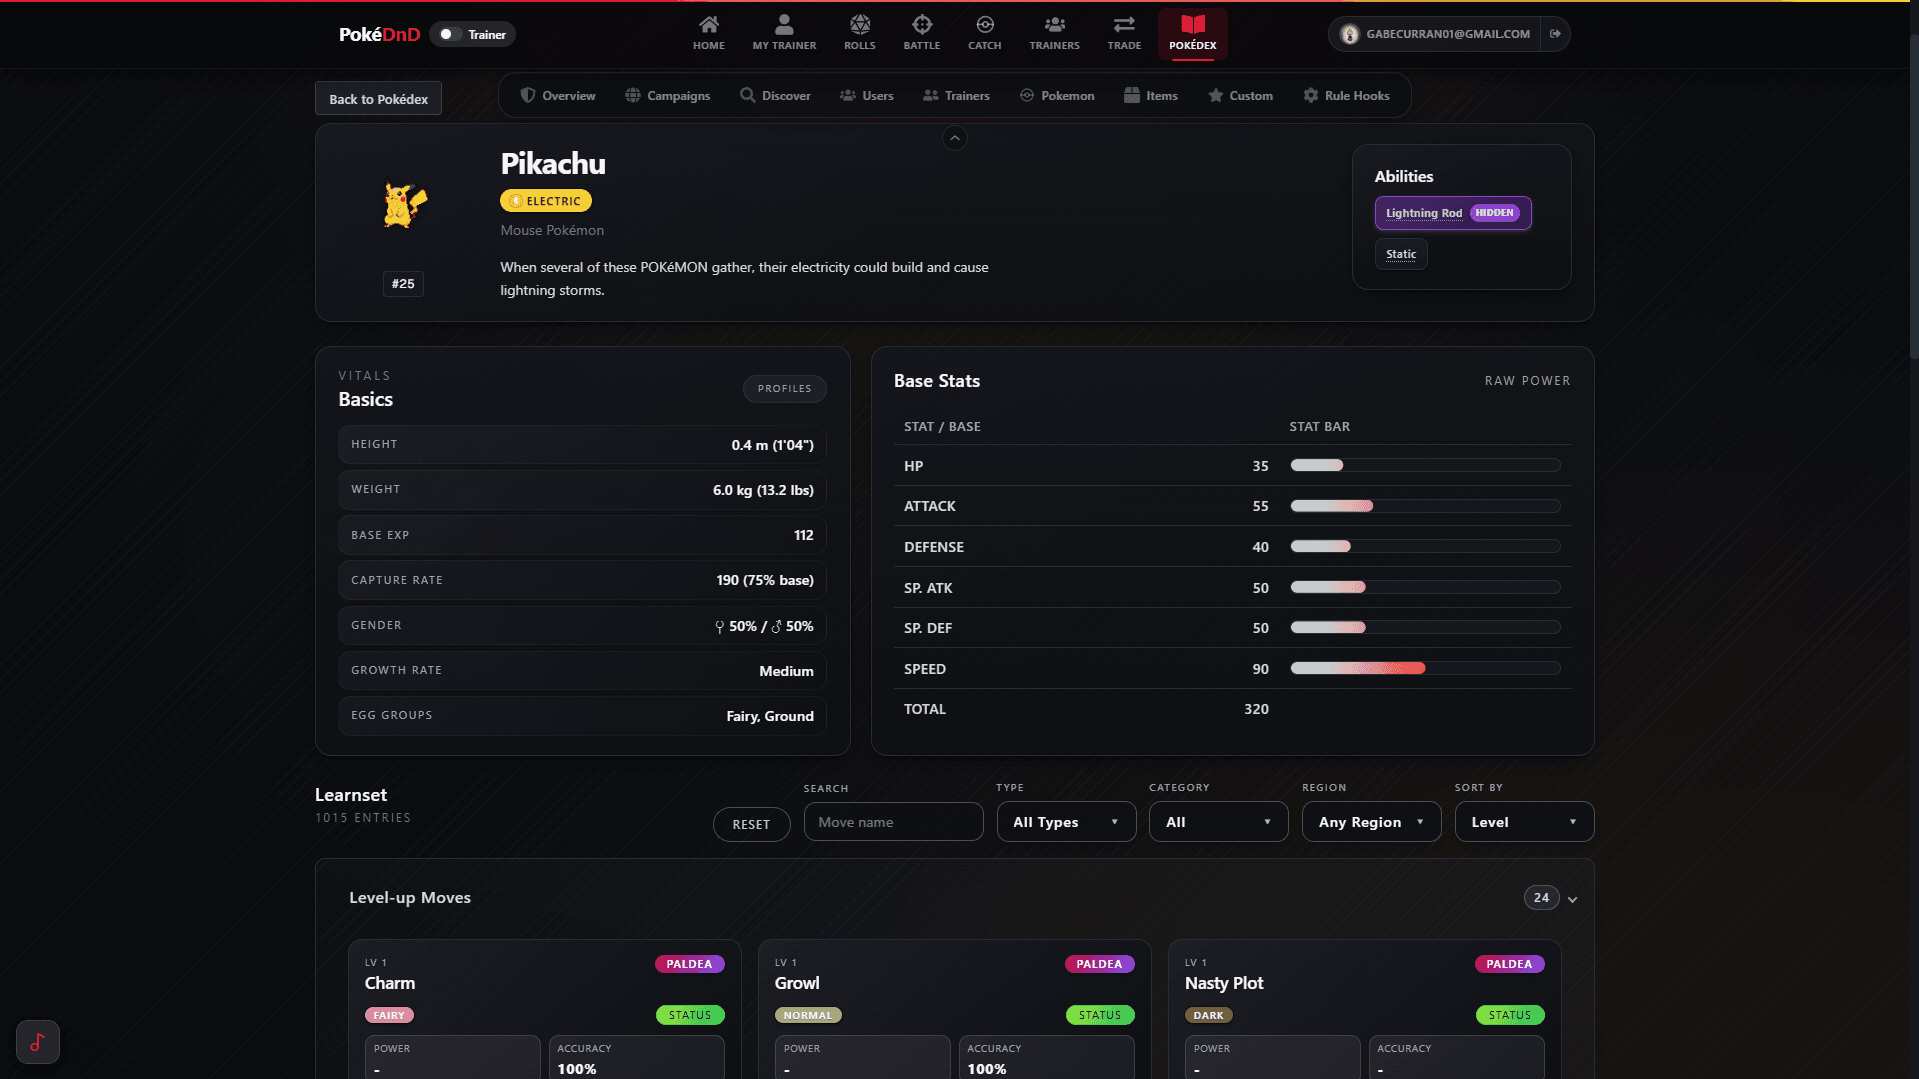Click the Attack stat bar
This screenshot has width=1919, height=1079.
[1425, 506]
